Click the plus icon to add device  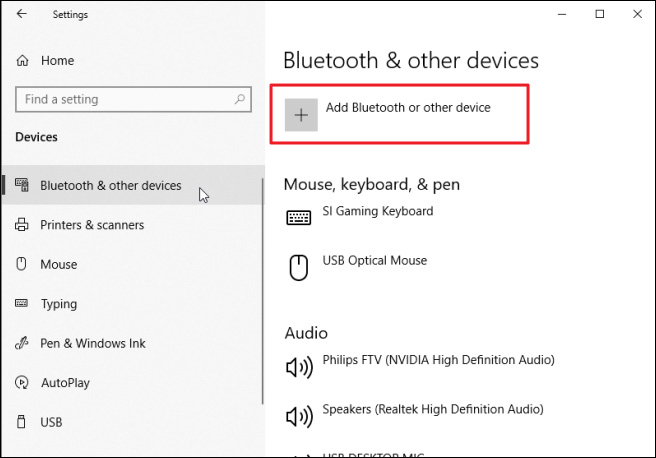(x=301, y=115)
